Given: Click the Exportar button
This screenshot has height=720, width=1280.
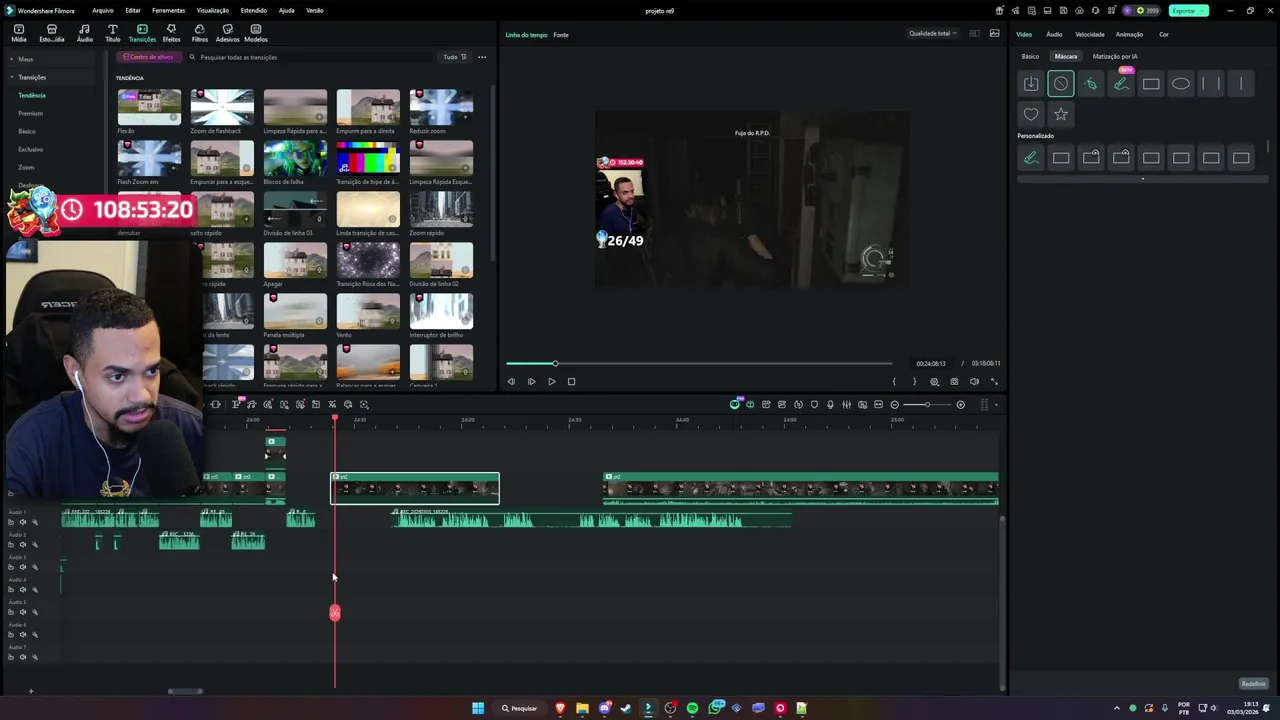Looking at the screenshot, I should point(1188,10).
